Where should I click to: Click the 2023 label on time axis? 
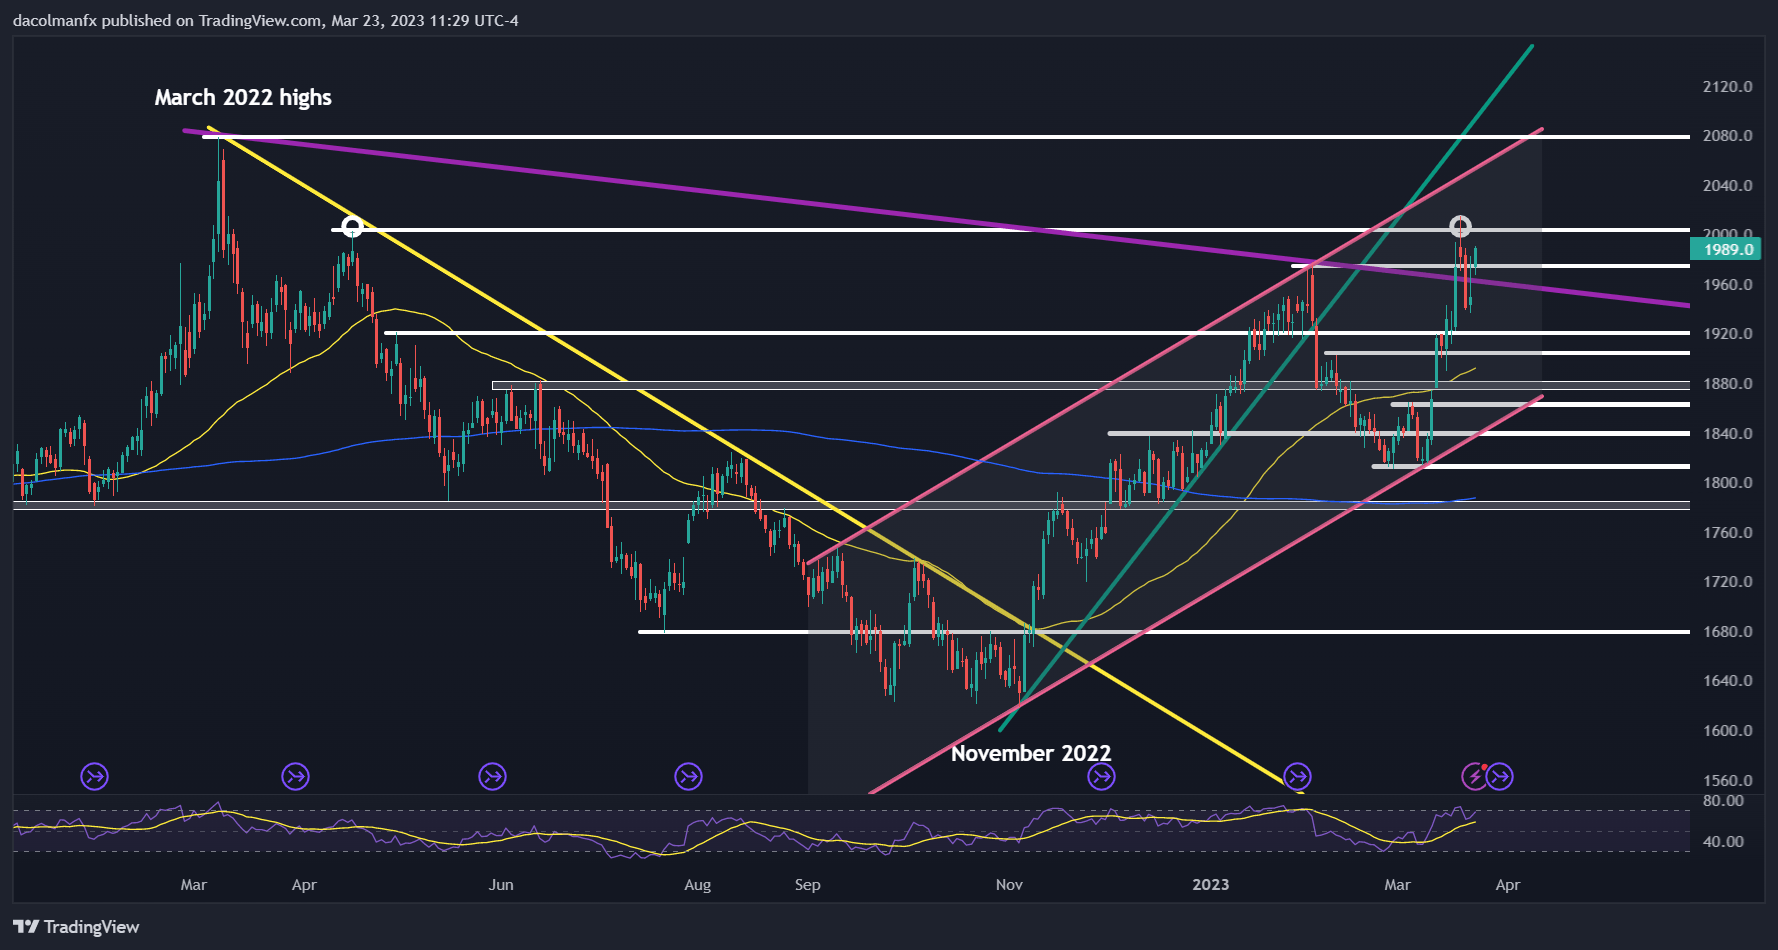1211,885
